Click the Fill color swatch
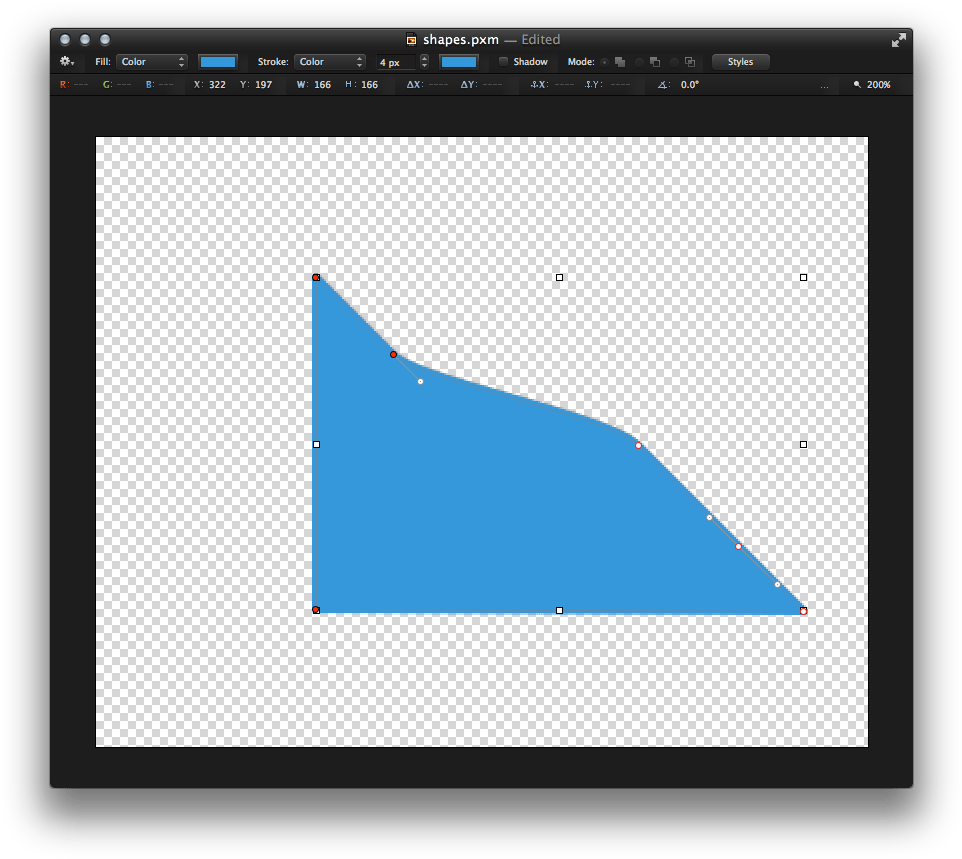The width and height of the screenshot is (962, 859). tap(218, 61)
